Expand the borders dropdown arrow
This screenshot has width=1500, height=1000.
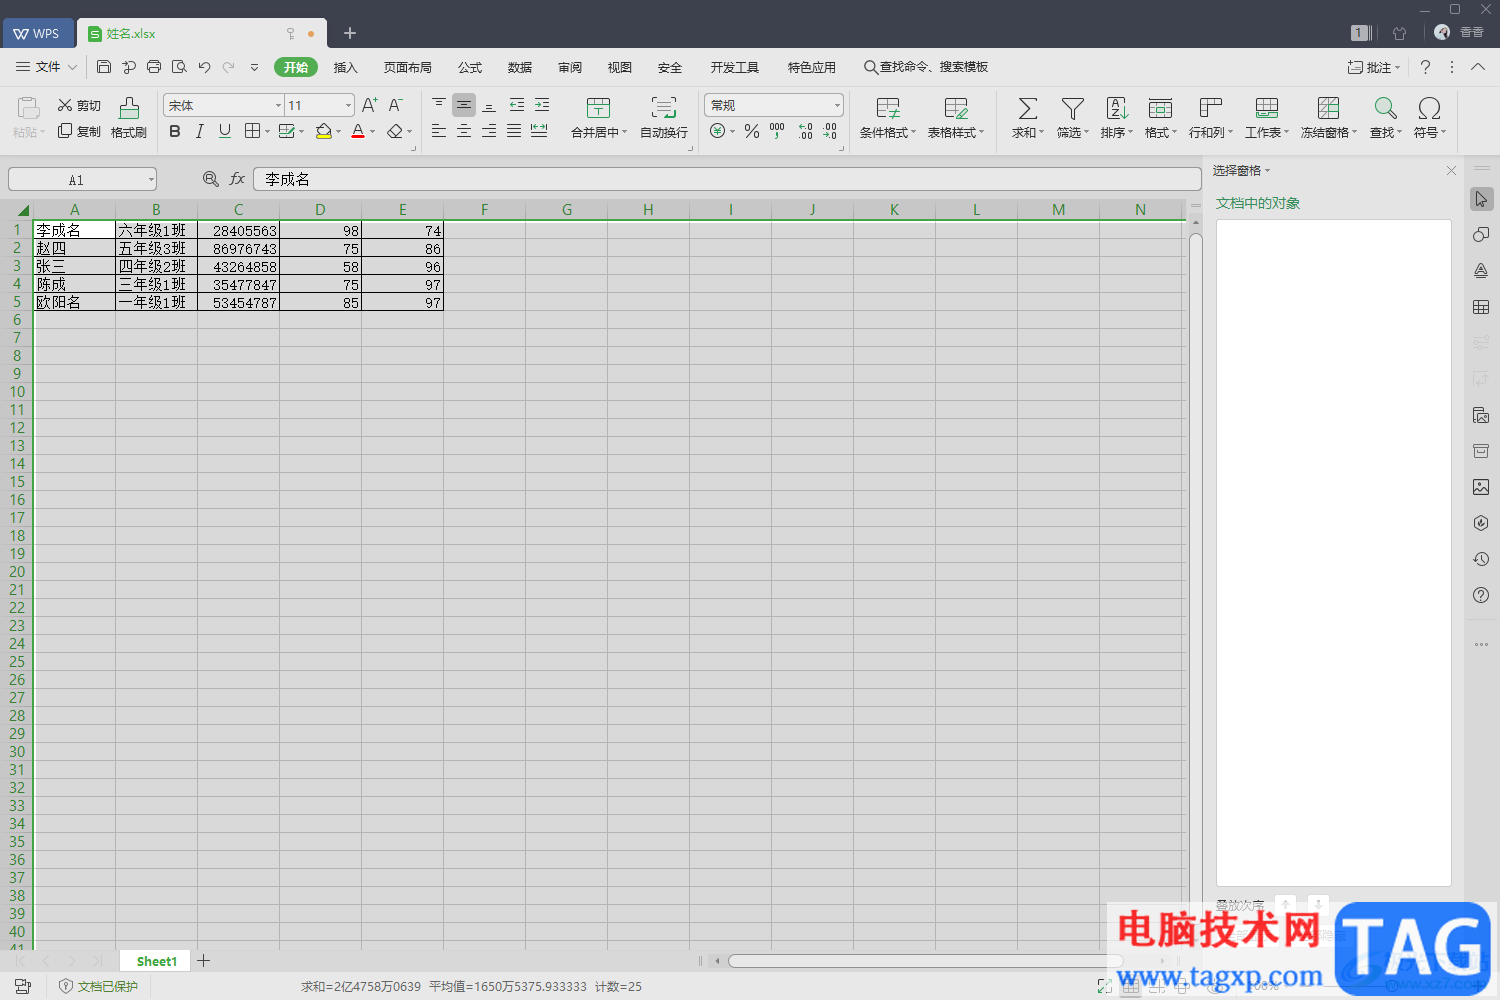[268, 131]
